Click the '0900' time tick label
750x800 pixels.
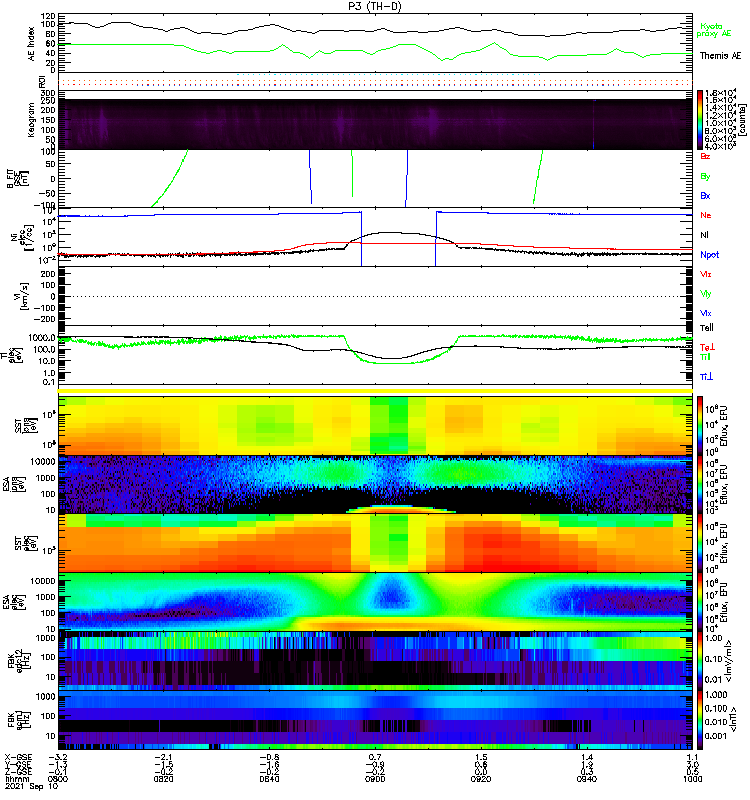(375, 779)
